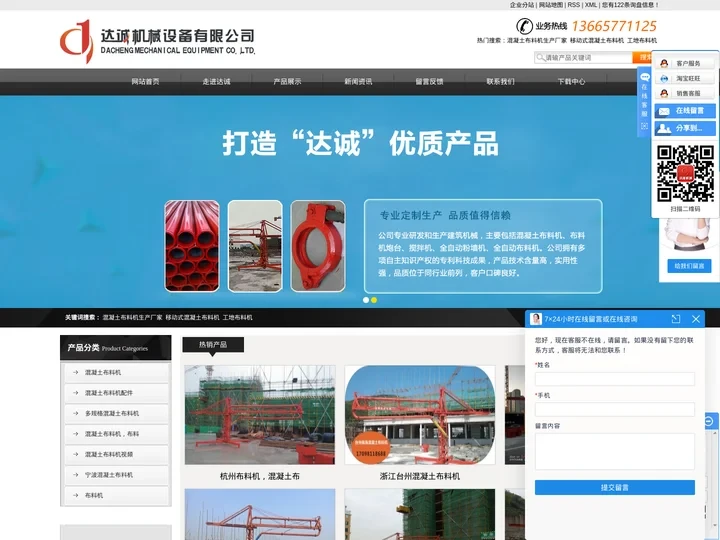The image size is (720, 540).
Task: Click hot search keyword 混凝土布料机生产厂家 in header
Action: coord(537,40)
